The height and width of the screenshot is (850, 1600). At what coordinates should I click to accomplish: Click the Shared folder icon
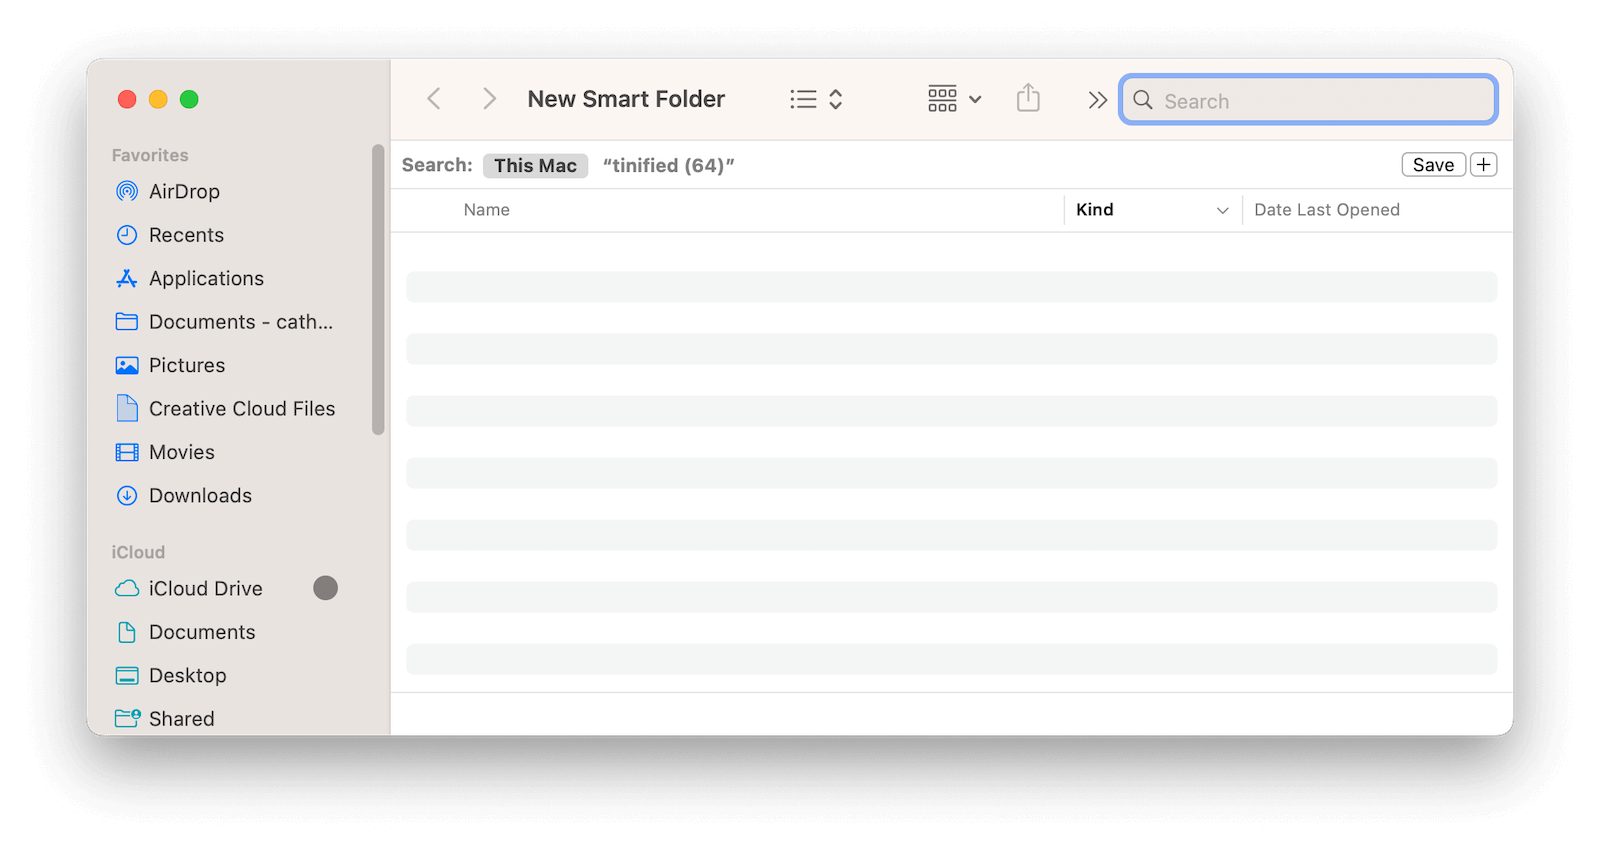(x=127, y=718)
